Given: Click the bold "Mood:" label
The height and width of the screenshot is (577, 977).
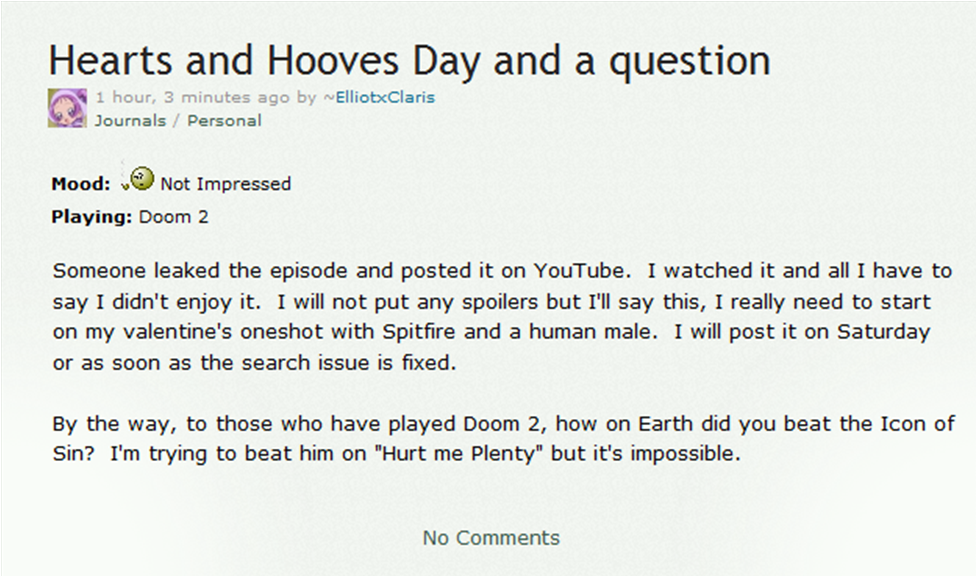Looking at the screenshot, I should 81,184.
